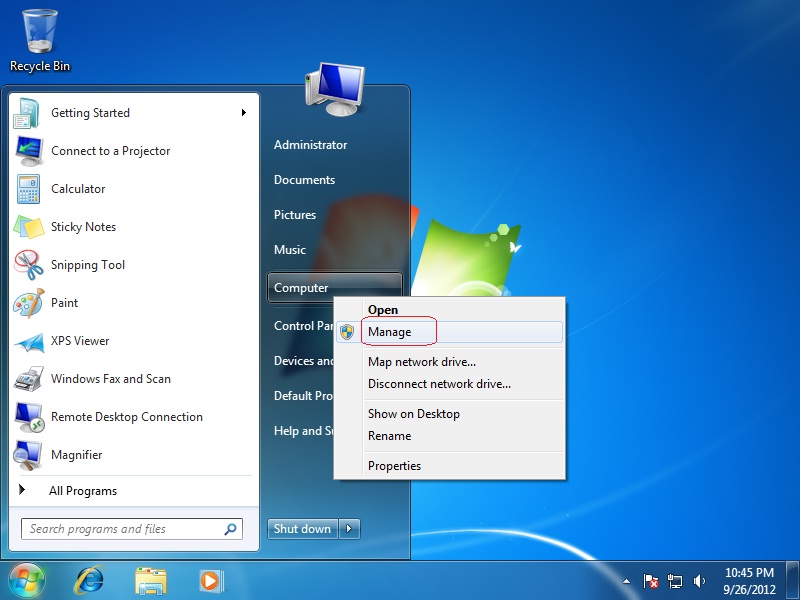Image resolution: width=800 pixels, height=600 pixels.
Task: Click the Show desktop strip
Action: pyautogui.click(x=792, y=581)
